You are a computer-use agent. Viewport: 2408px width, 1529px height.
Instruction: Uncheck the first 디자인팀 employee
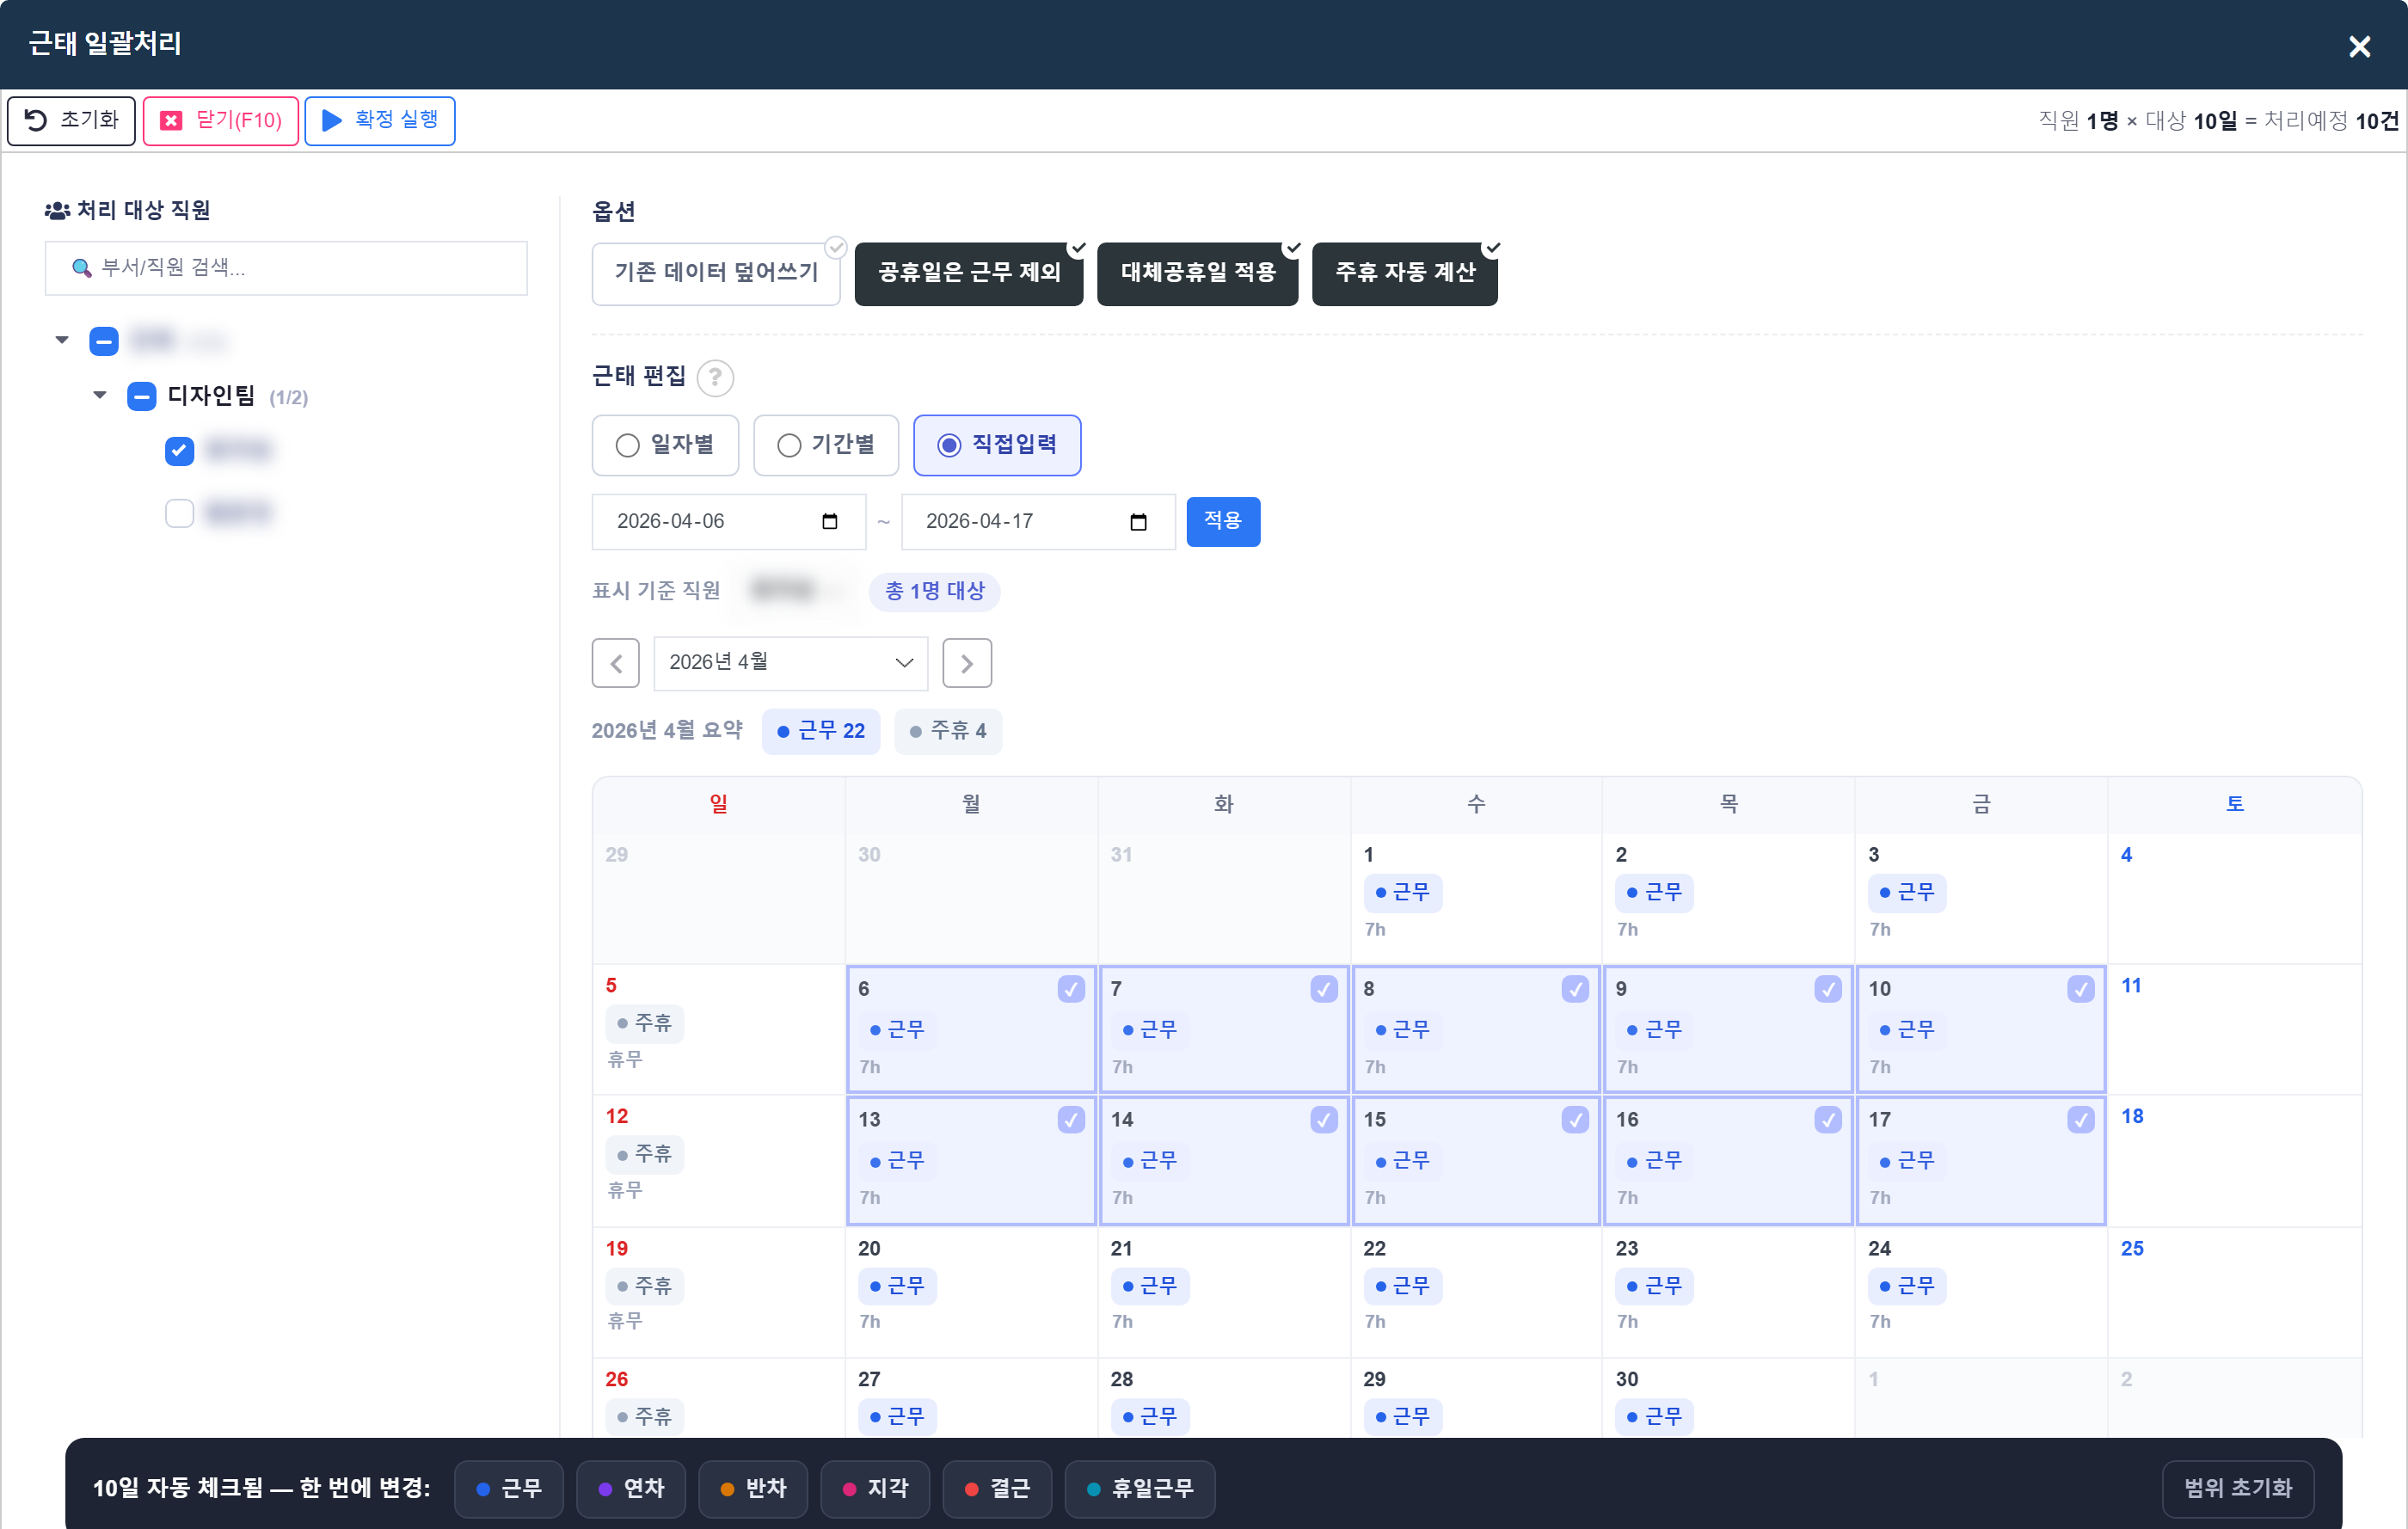click(179, 451)
